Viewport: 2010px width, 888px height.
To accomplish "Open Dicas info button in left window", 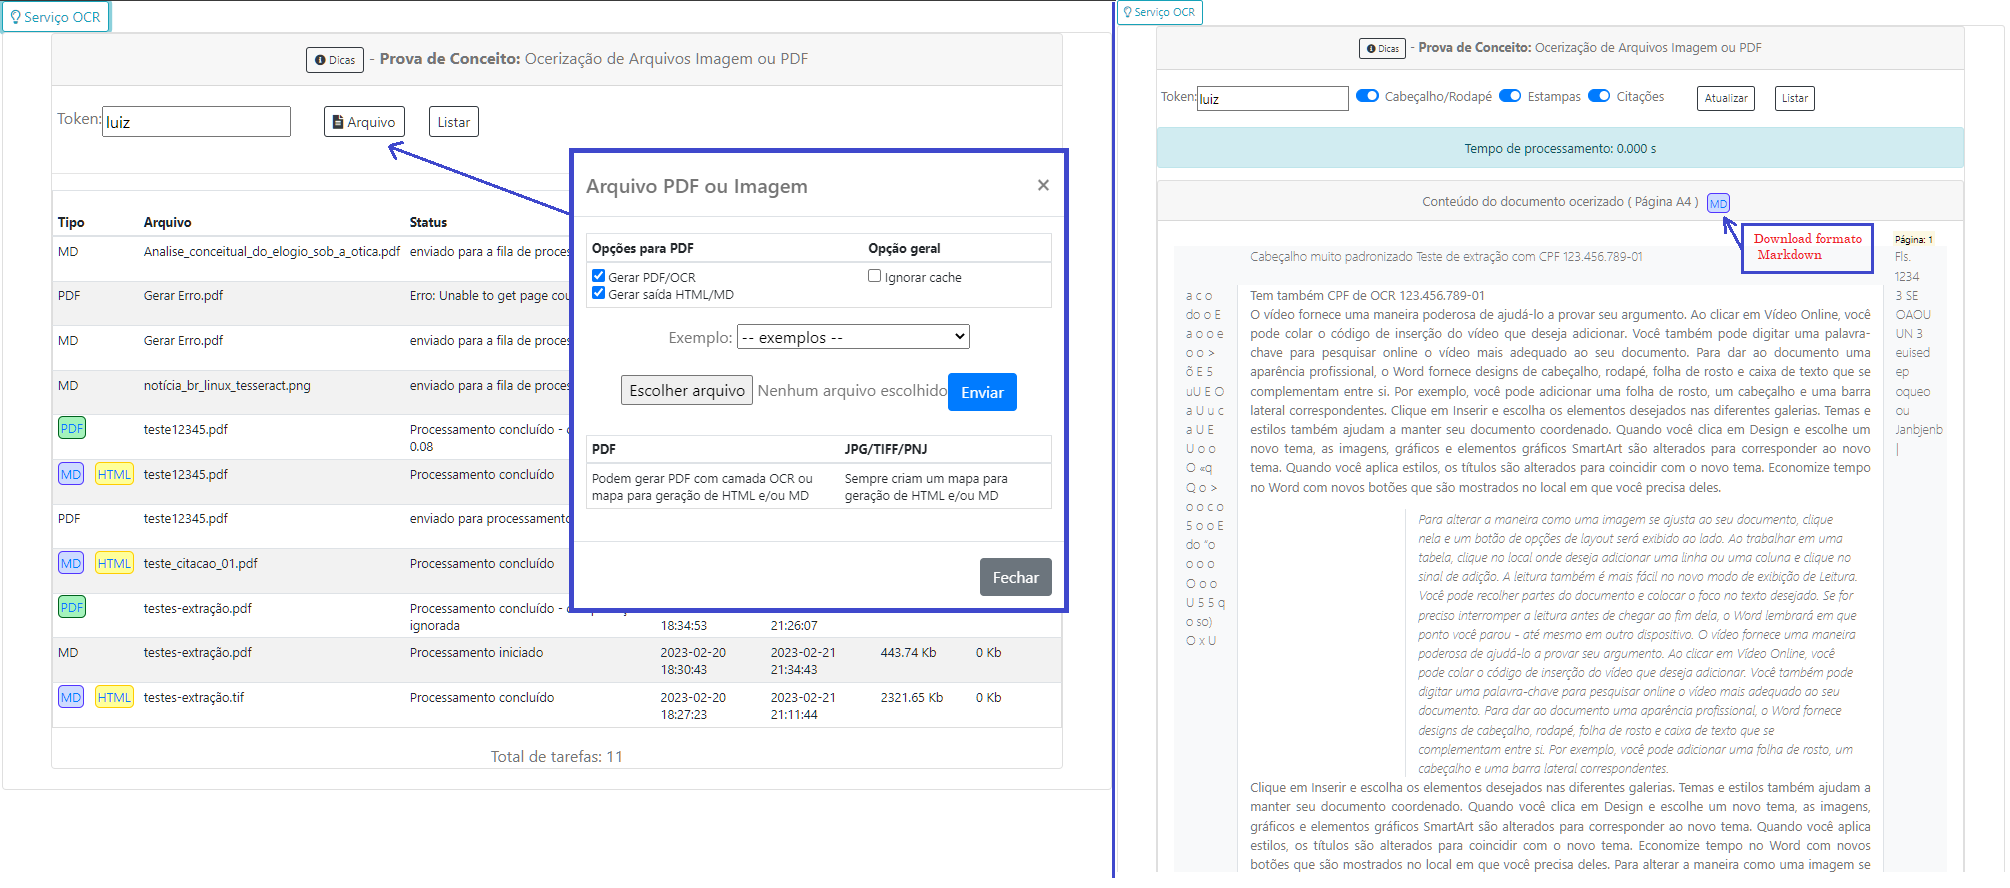I will [335, 60].
